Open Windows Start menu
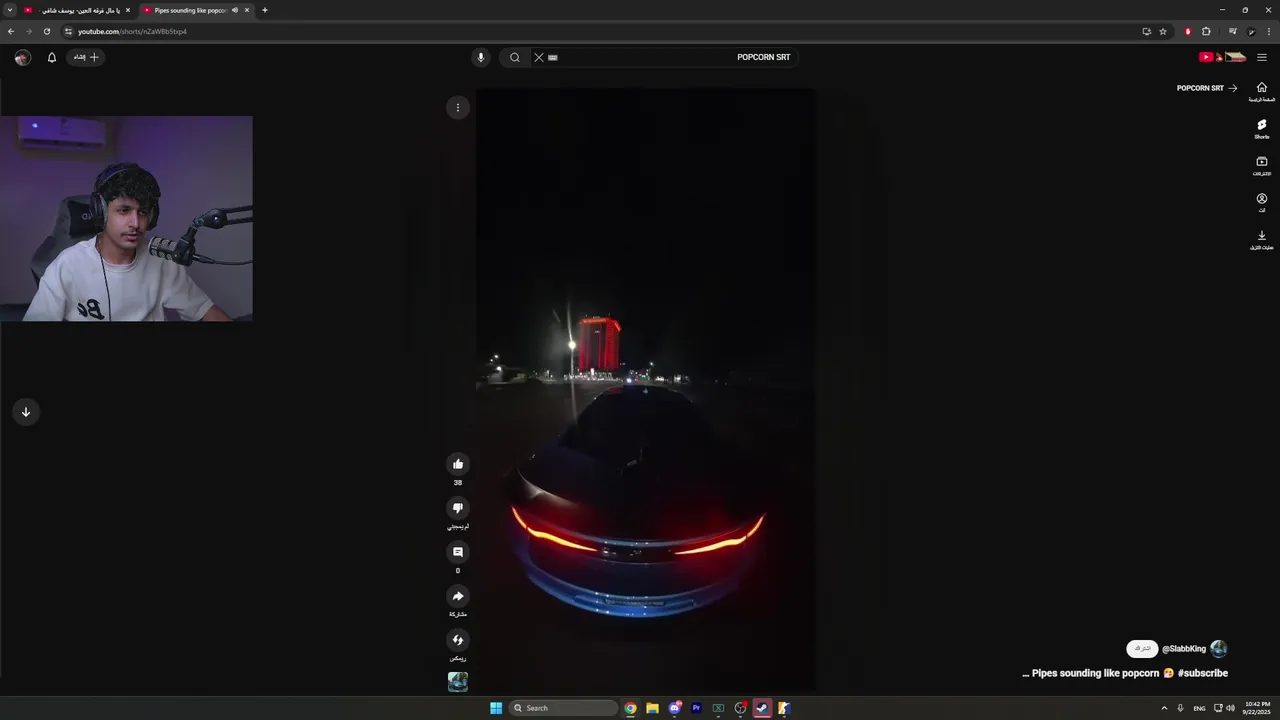 point(496,708)
